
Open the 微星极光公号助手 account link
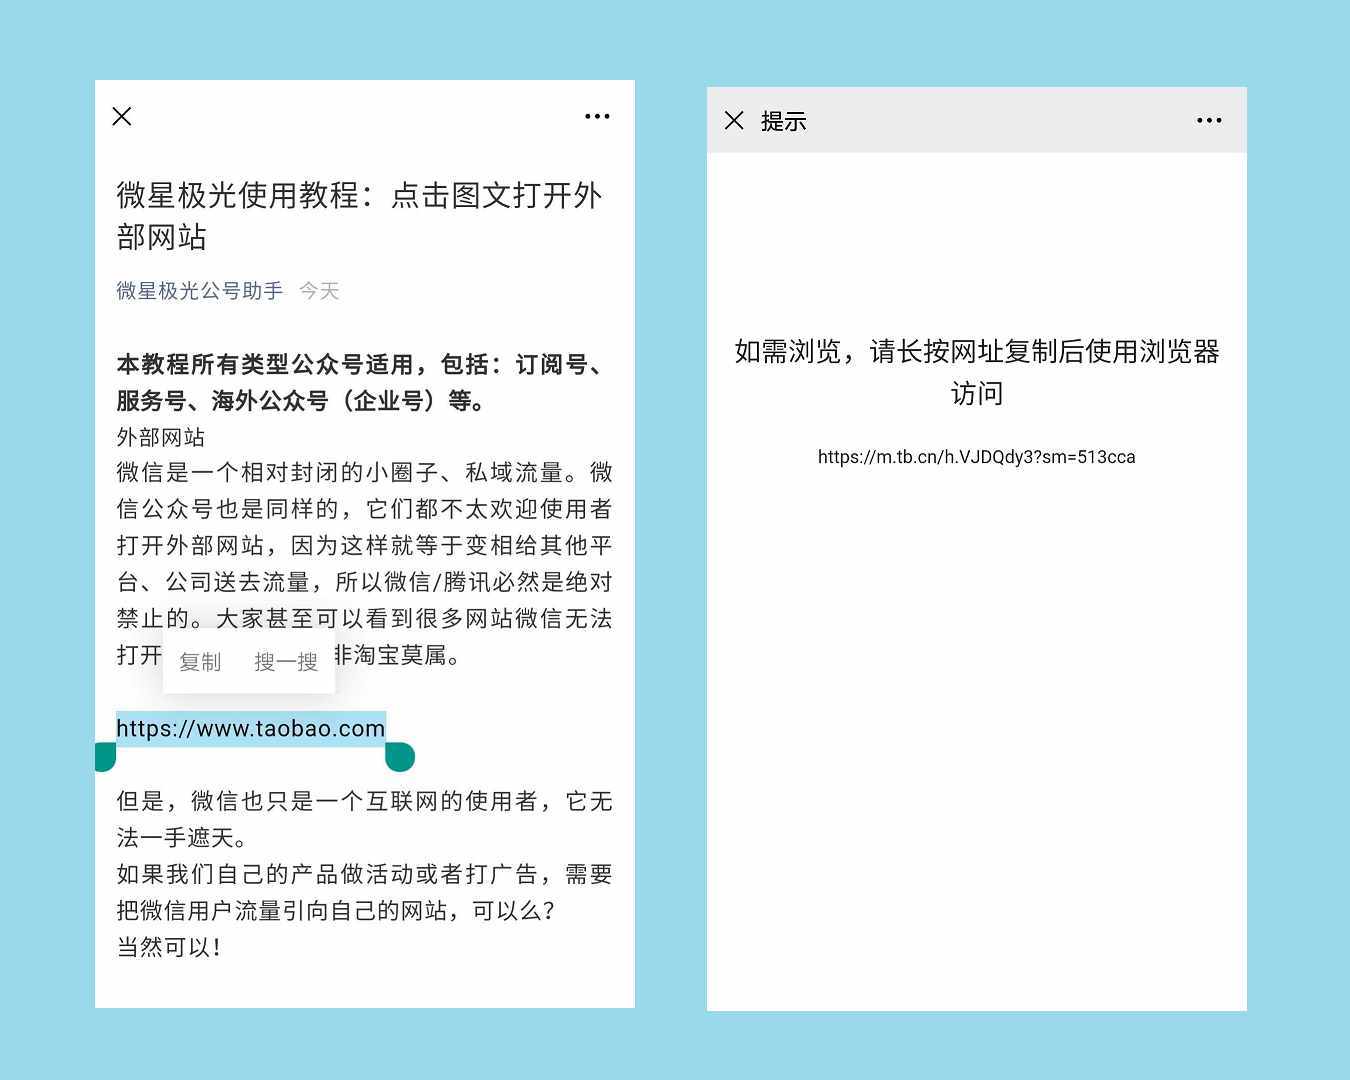[x=200, y=291]
